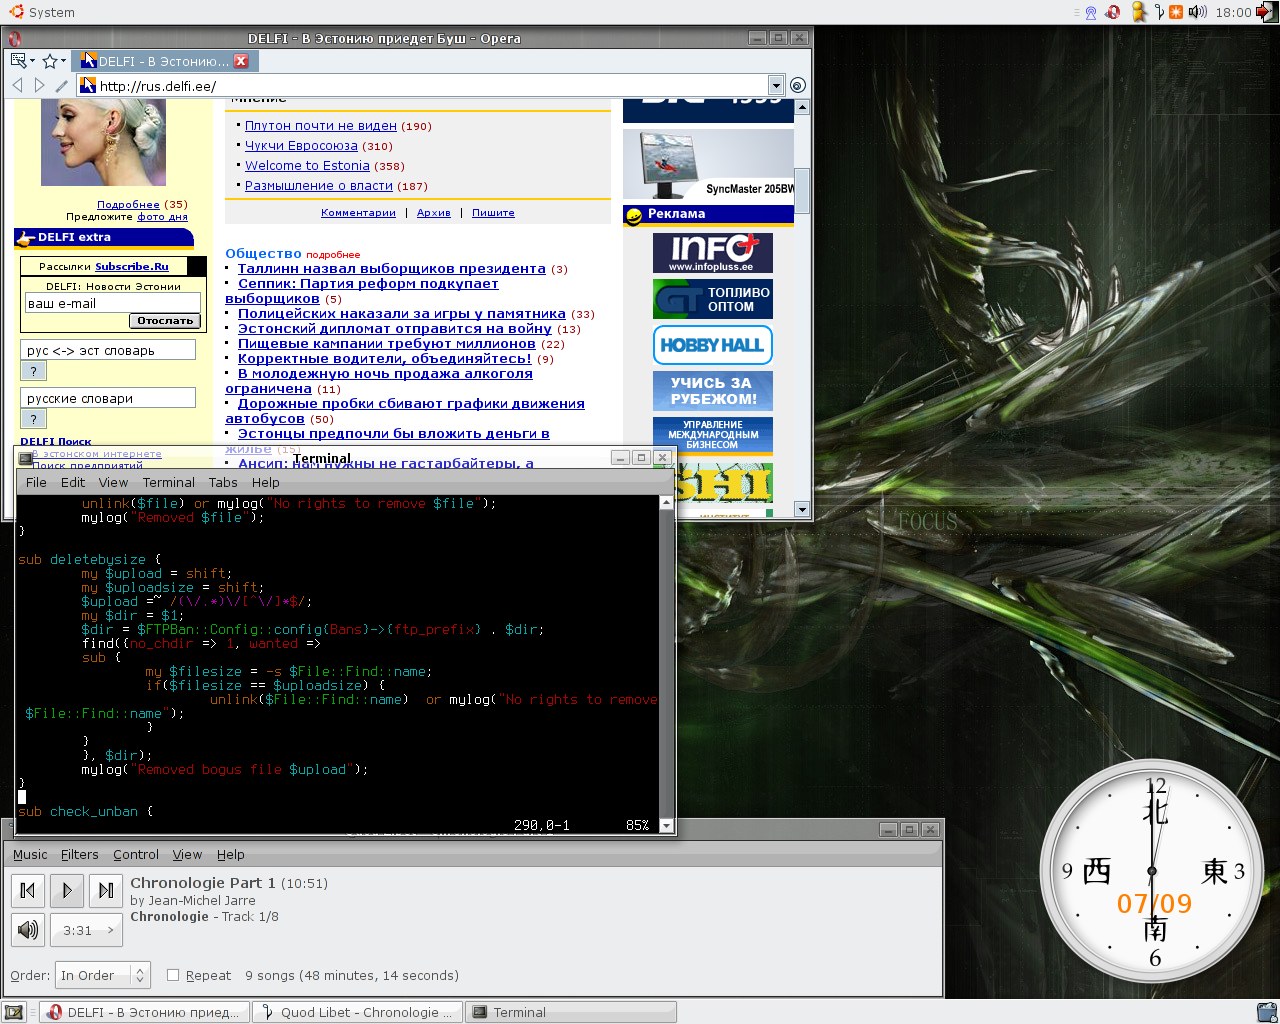Open the Quod Libet Control menu
This screenshot has height=1024, width=1280.
point(136,854)
